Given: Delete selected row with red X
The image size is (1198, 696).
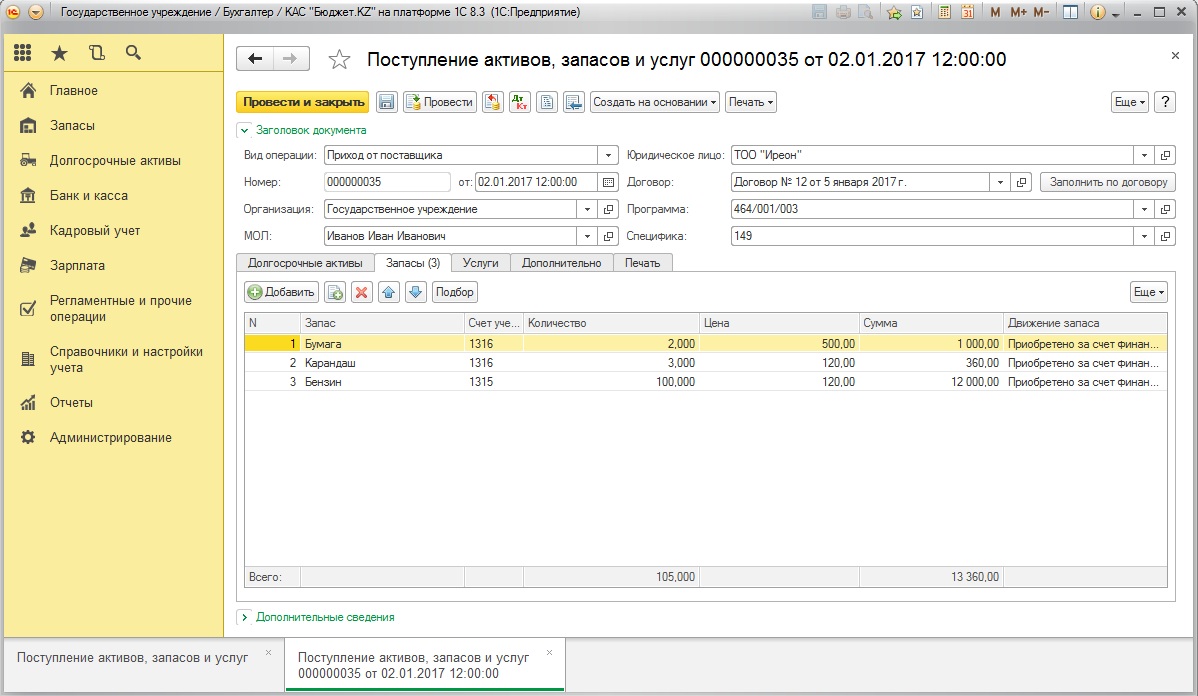Looking at the screenshot, I should tap(361, 292).
